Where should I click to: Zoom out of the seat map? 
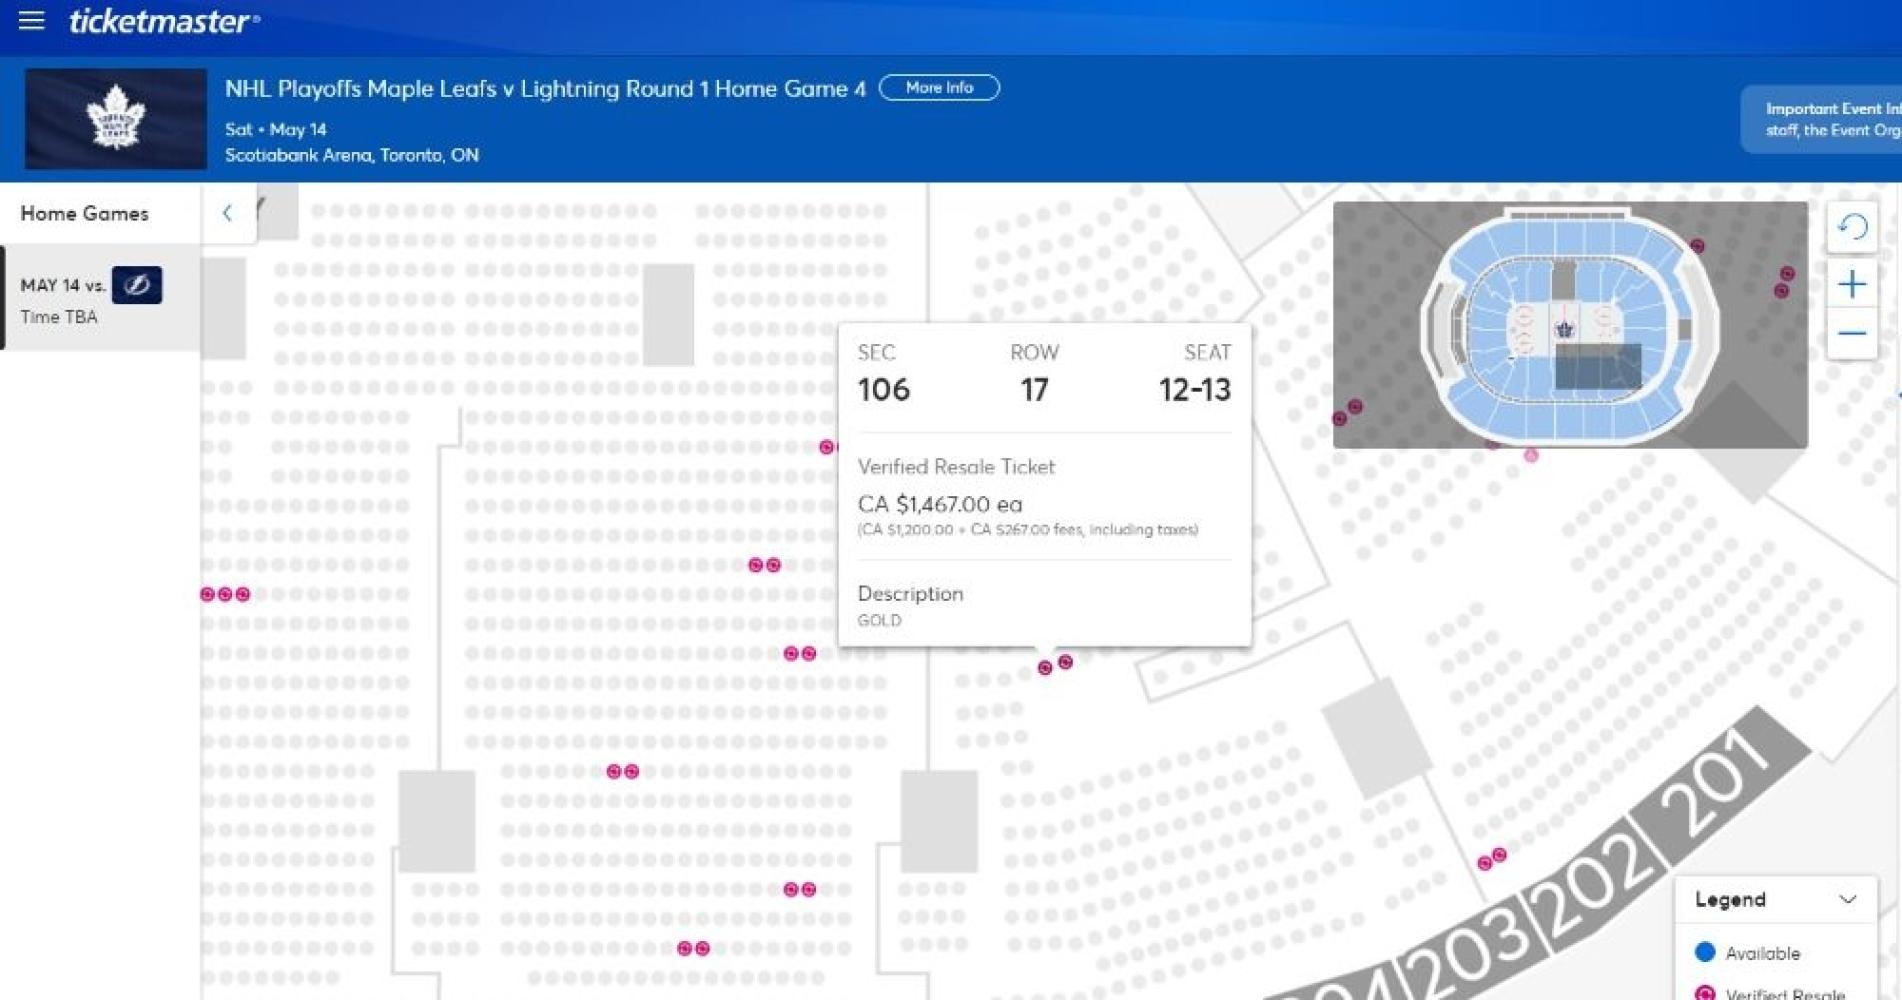click(1852, 334)
